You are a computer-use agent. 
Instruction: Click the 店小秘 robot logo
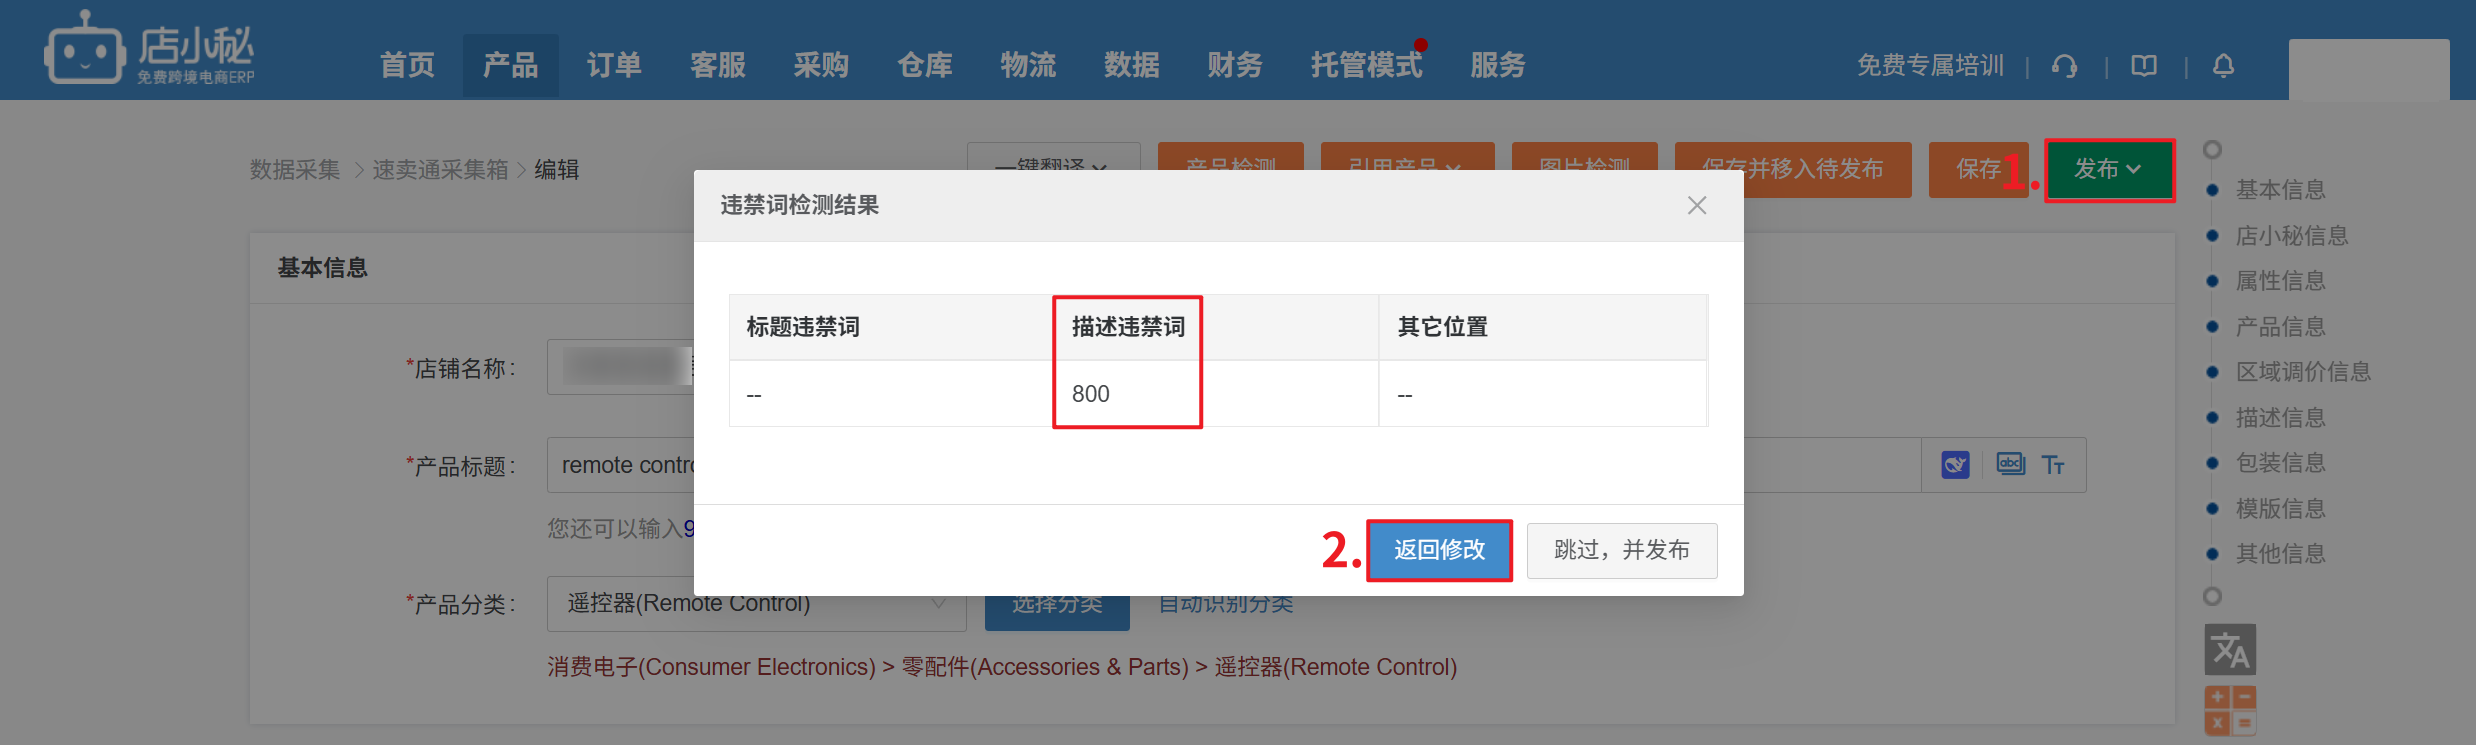149,48
